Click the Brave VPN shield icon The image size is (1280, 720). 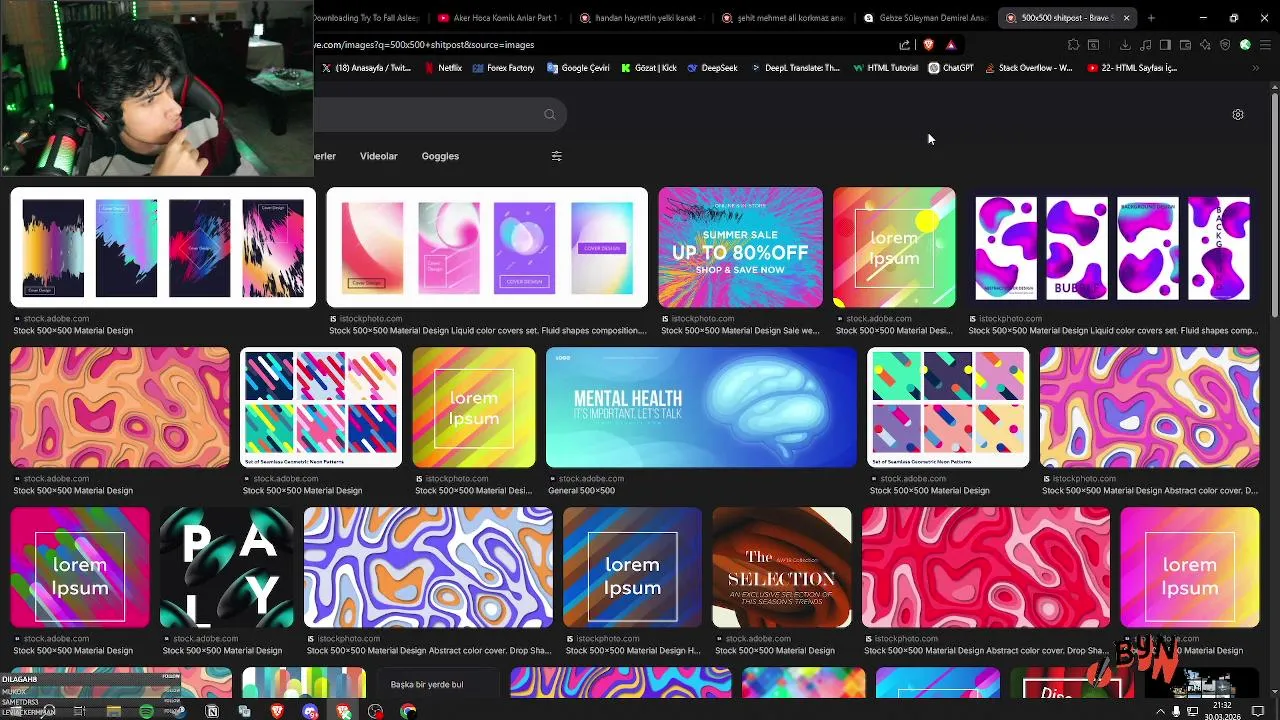coord(1225,45)
